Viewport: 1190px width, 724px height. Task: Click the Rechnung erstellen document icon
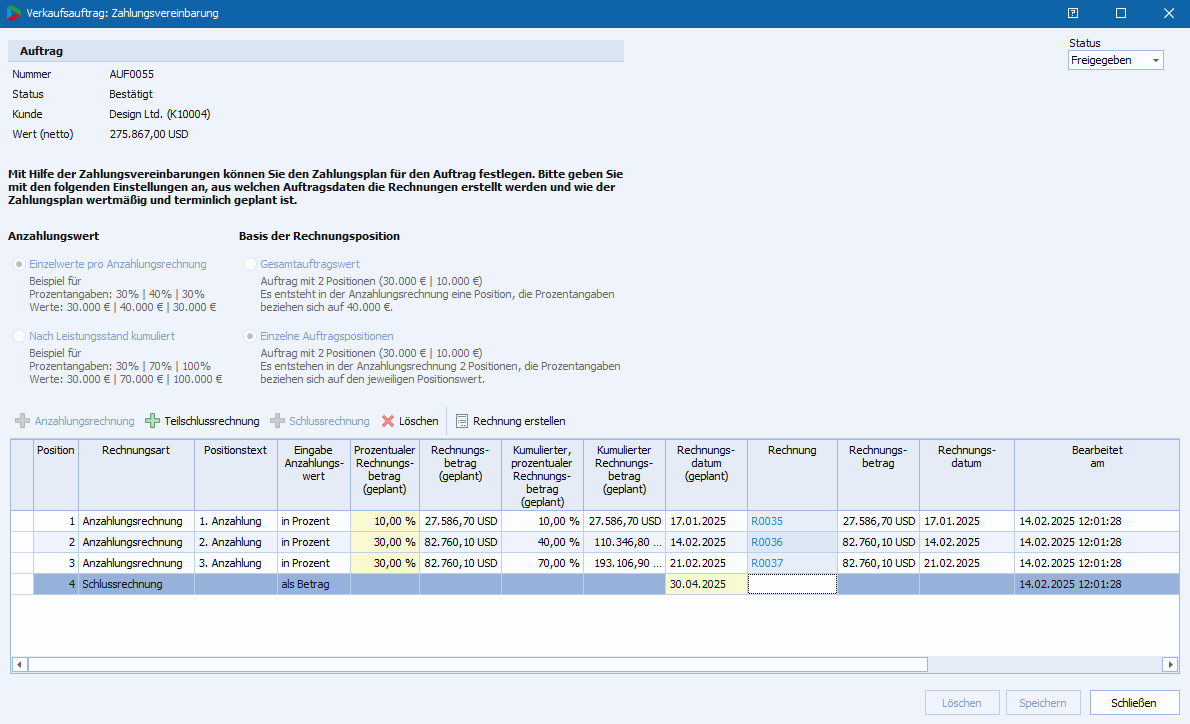pos(462,421)
